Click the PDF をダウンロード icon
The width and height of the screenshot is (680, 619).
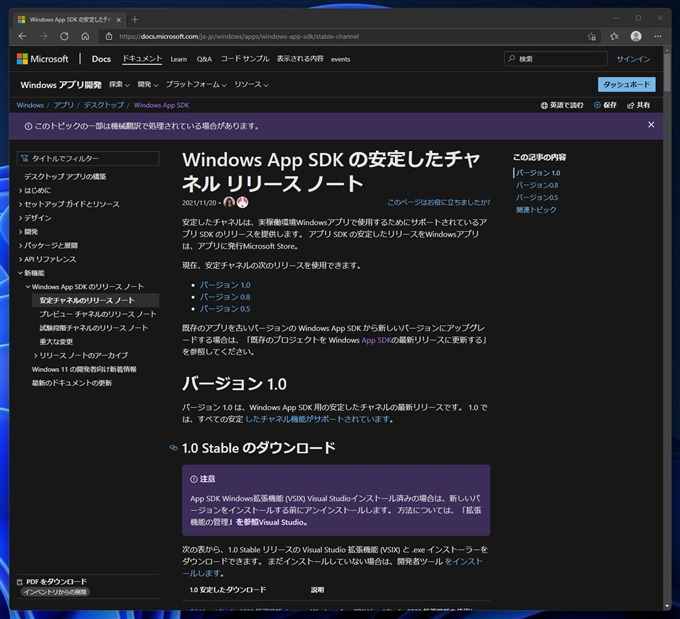[x=20, y=582]
